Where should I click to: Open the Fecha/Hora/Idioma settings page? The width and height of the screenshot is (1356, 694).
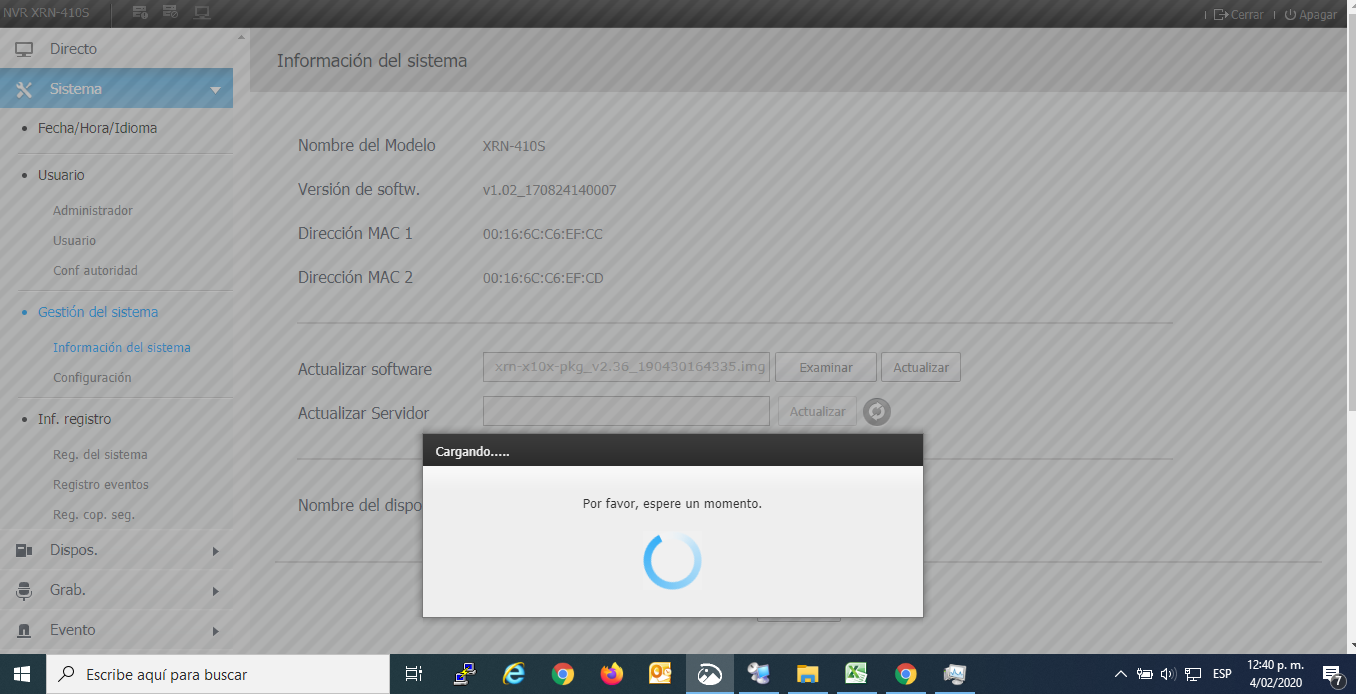tap(97, 128)
